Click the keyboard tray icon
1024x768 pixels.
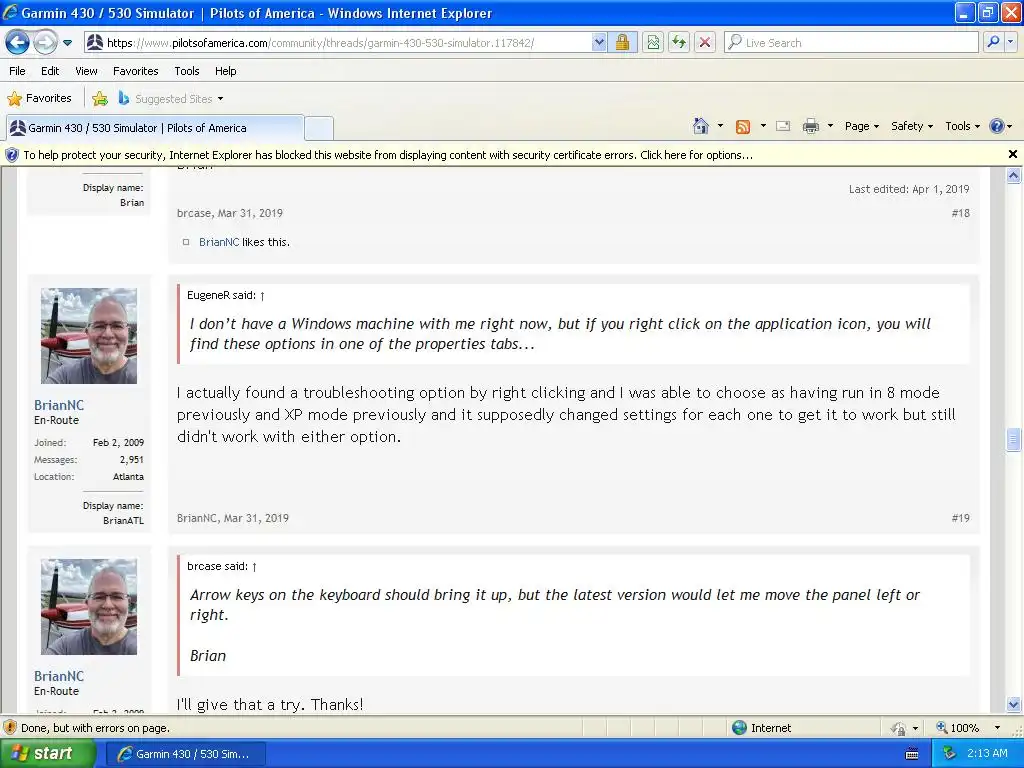point(912,754)
